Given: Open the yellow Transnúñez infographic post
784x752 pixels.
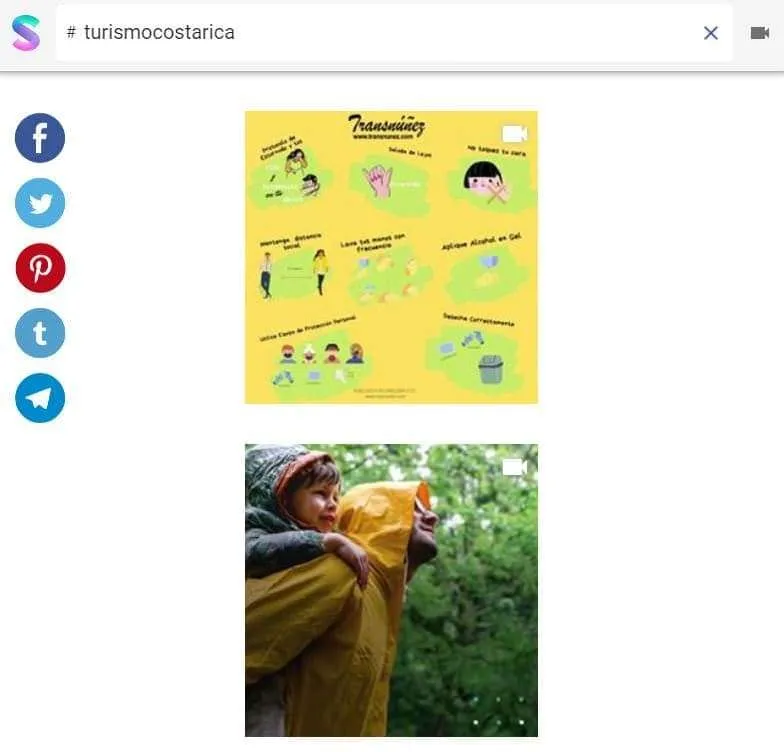Looking at the screenshot, I should click(391, 257).
